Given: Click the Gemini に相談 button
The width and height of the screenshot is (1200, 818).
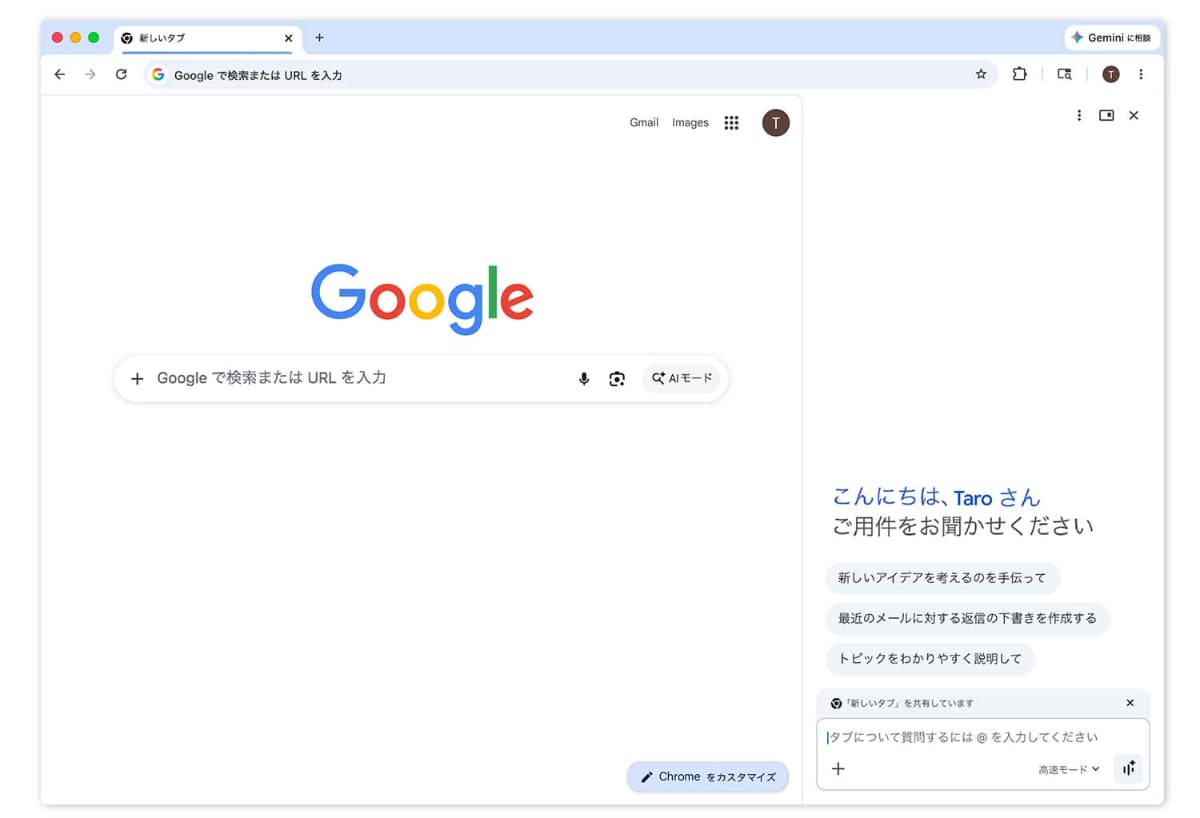Looking at the screenshot, I should pyautogui.click(x=1111, y=37).
